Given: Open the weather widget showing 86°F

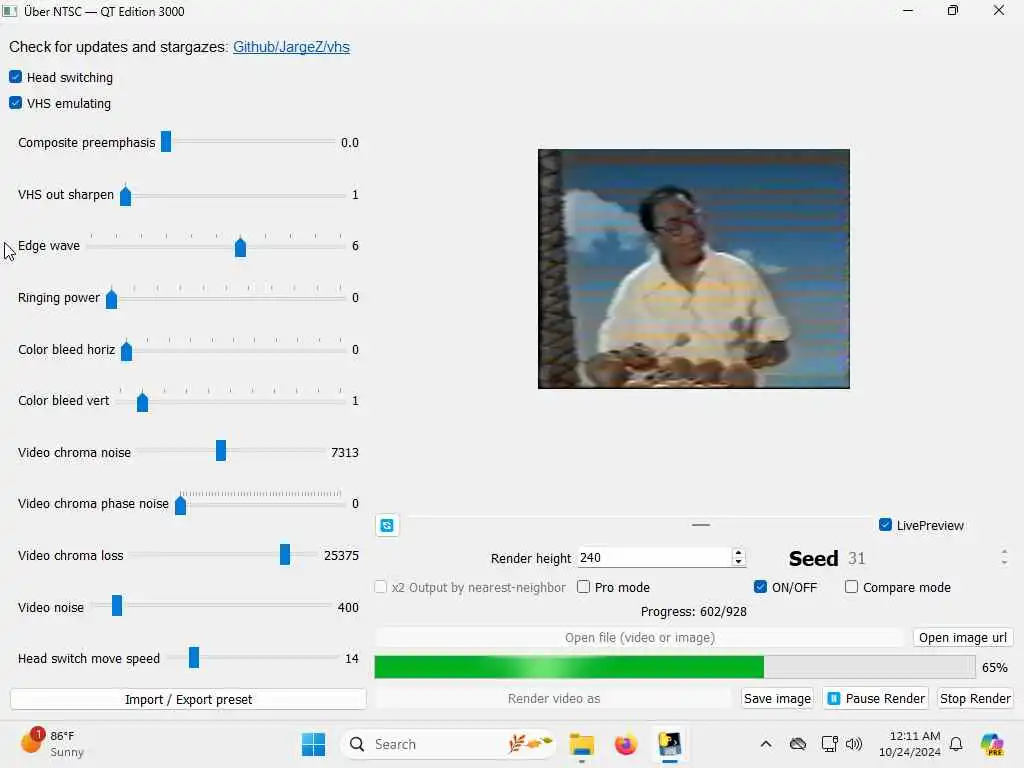Looking at the screenshot, I should 52,744.
